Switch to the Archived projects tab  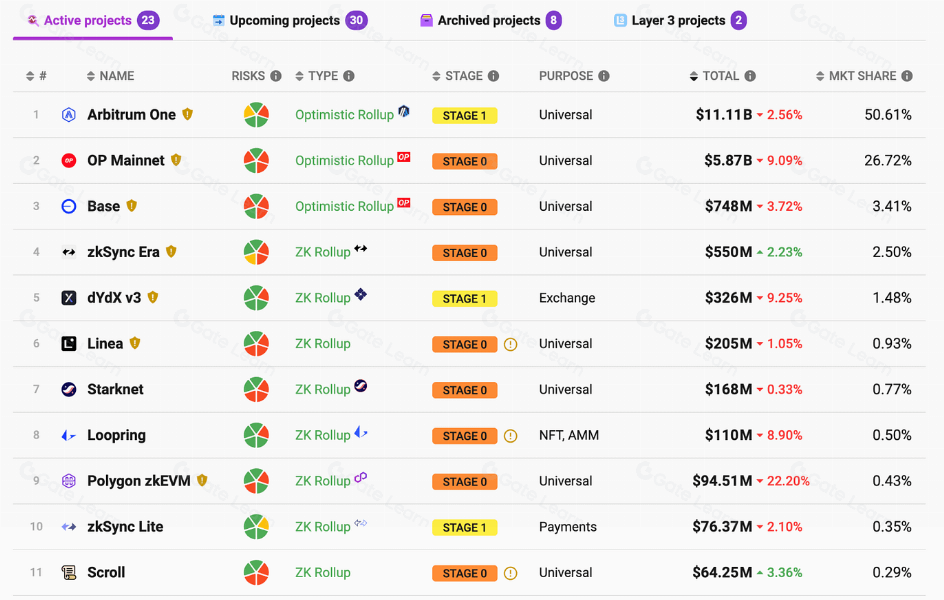[x=490, y=19]
